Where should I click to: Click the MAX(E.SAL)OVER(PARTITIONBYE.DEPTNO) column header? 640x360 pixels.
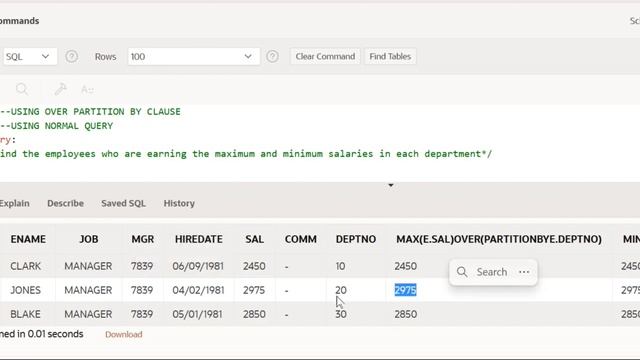[x=499, y=239]
